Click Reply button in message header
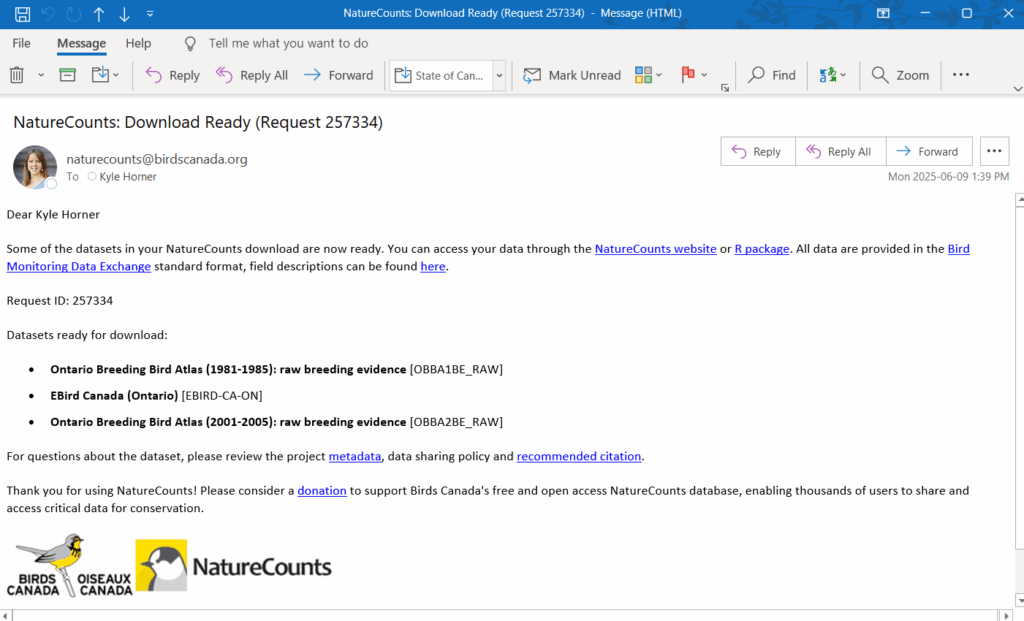The width and height of the screenshot is (1024, 621). point(758,151)
